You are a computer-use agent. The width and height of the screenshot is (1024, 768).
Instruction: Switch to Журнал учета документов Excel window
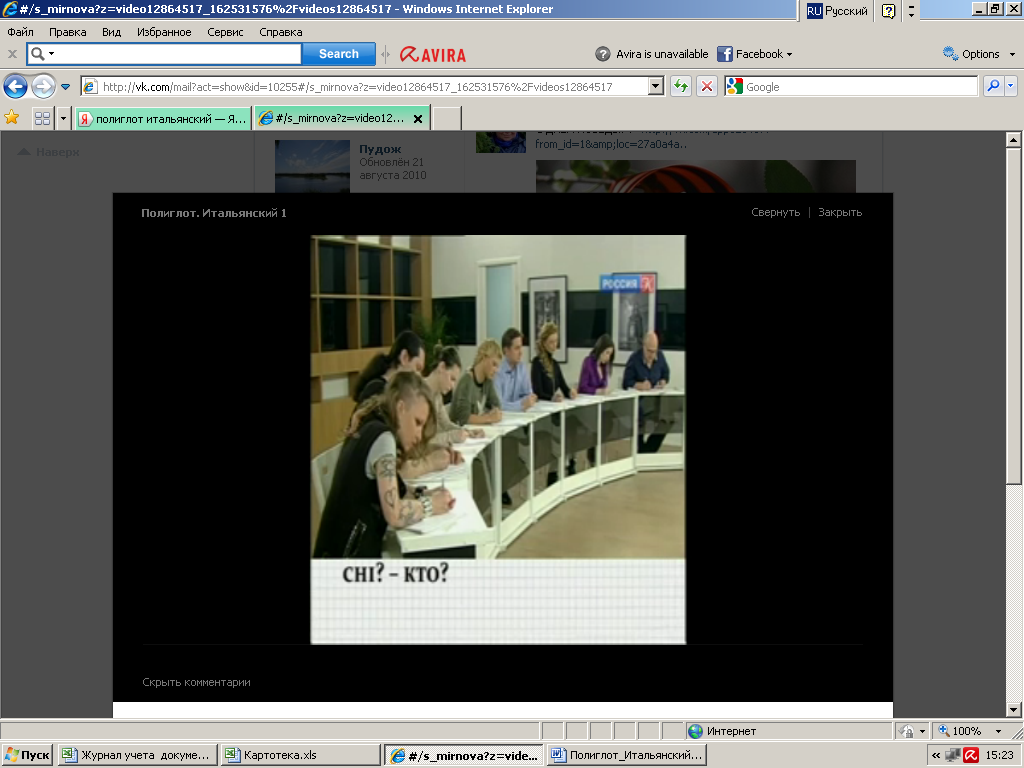[x=136, y=755]
